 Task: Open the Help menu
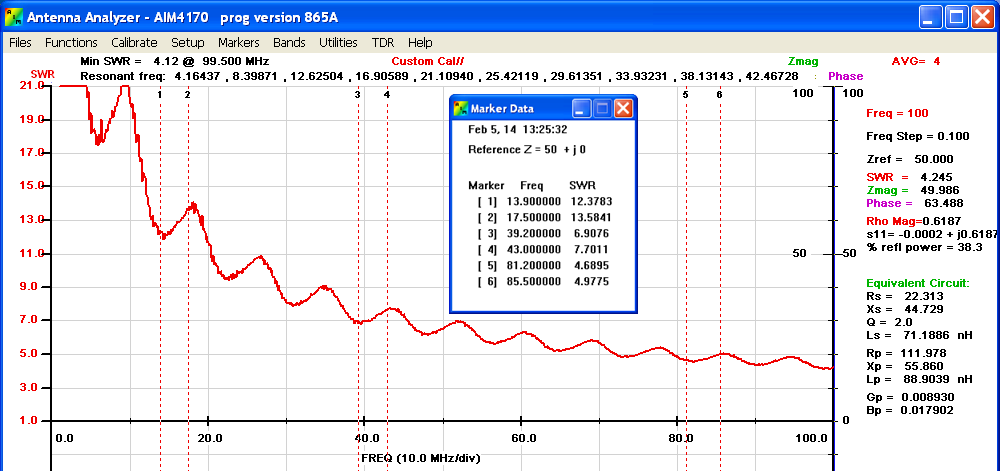[x=420, y=43]
